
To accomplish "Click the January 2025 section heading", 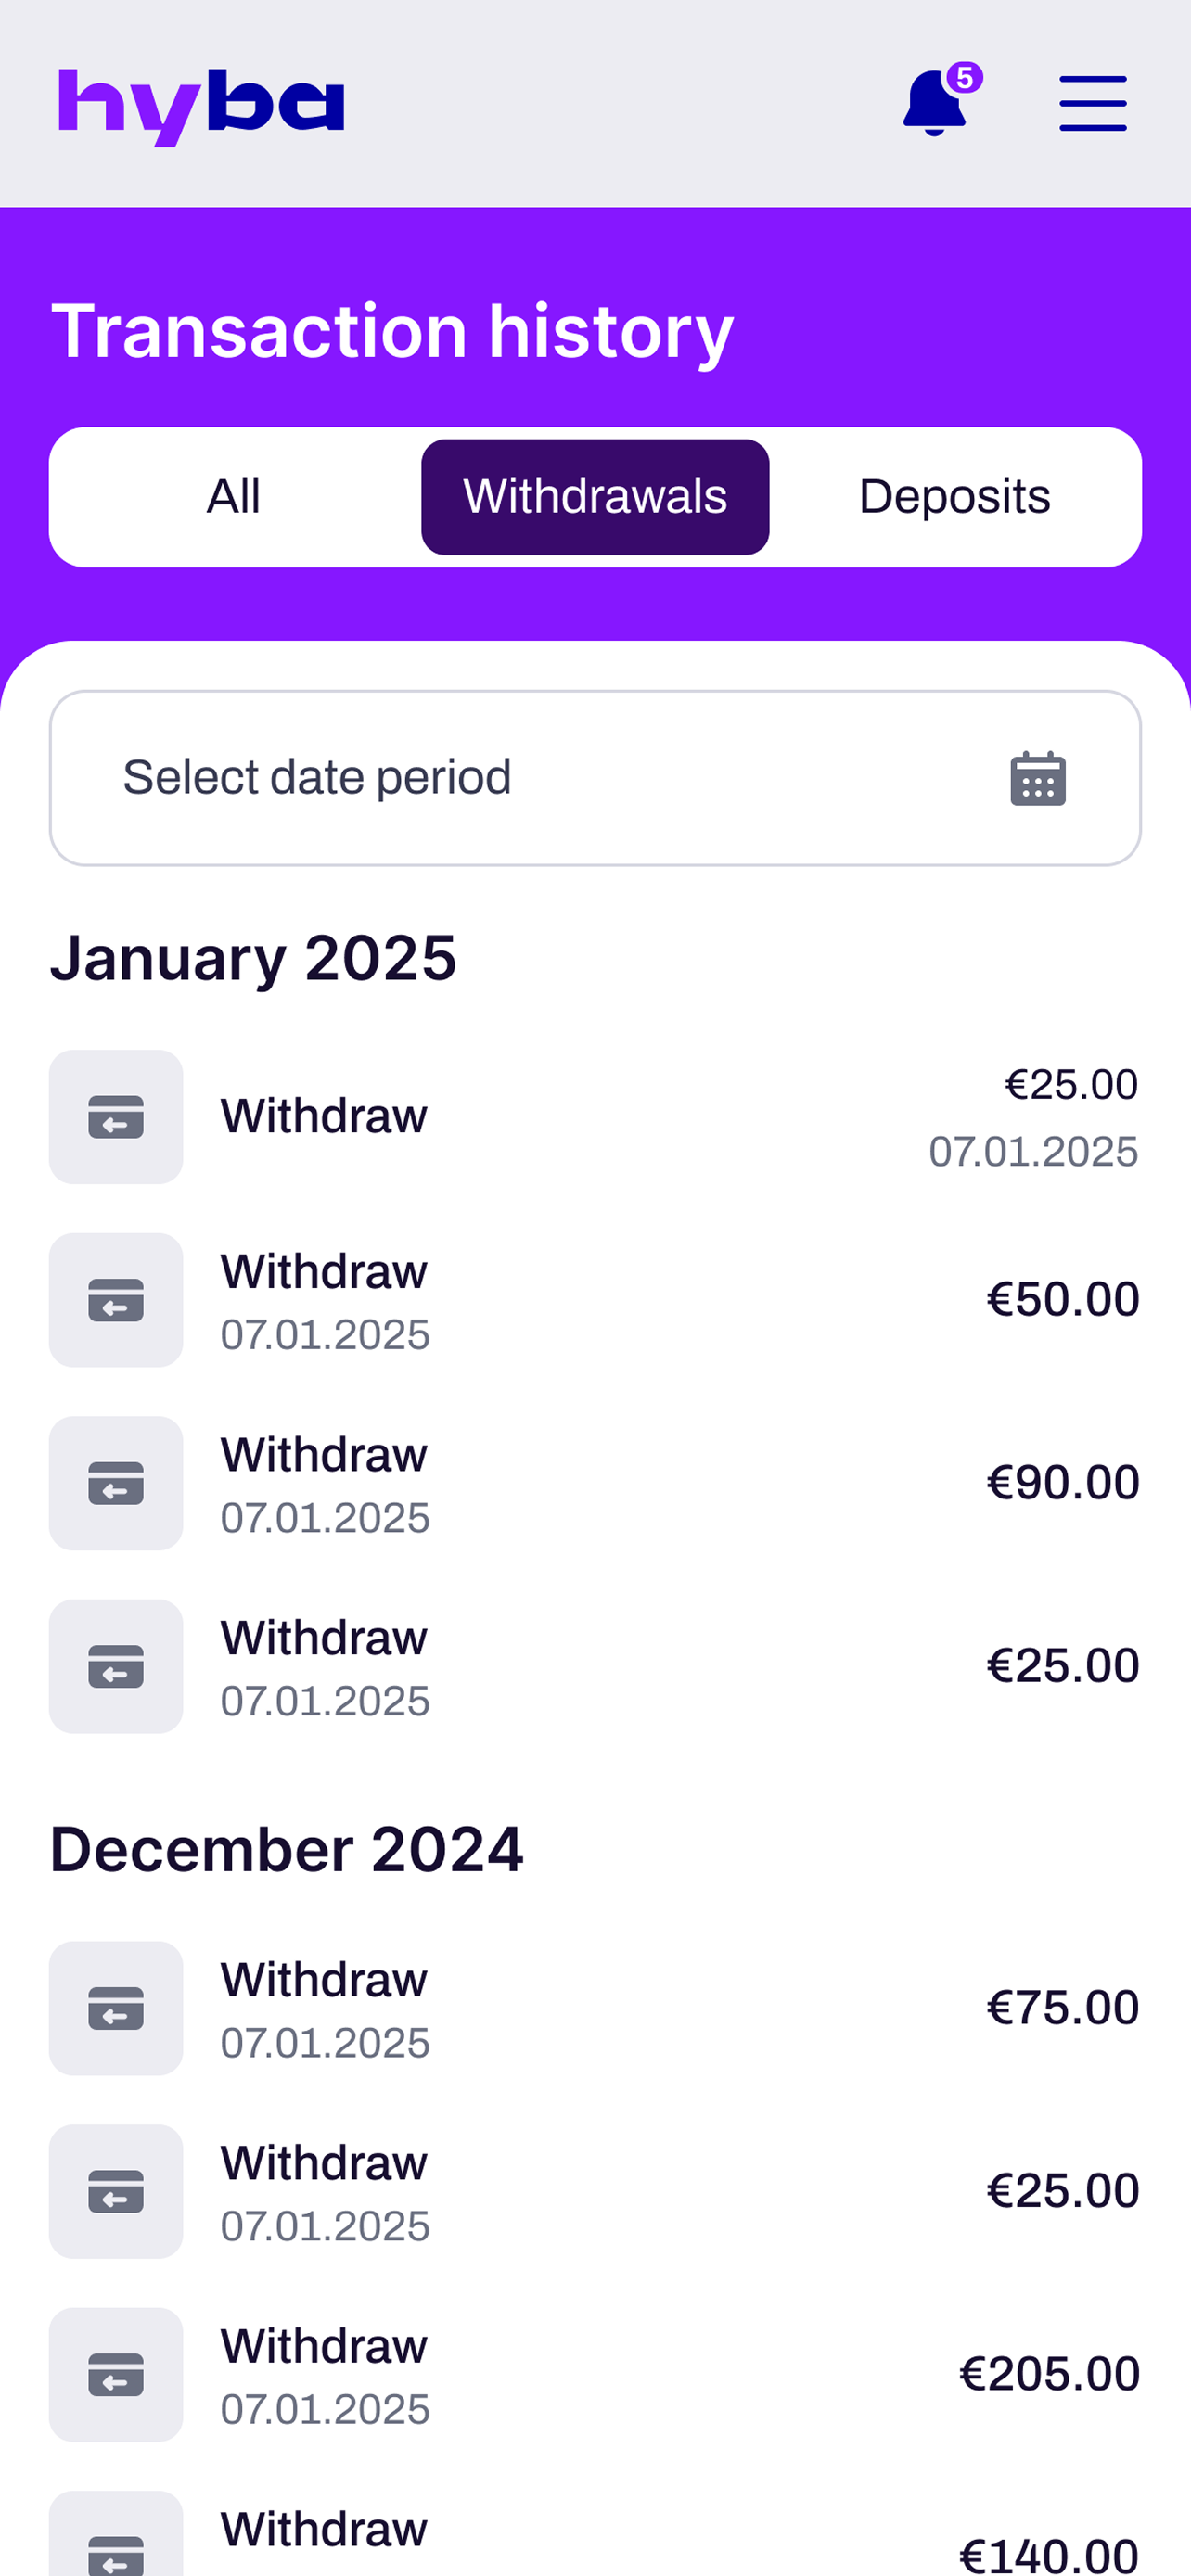I will pyautogui.click(x=253, y=958).
